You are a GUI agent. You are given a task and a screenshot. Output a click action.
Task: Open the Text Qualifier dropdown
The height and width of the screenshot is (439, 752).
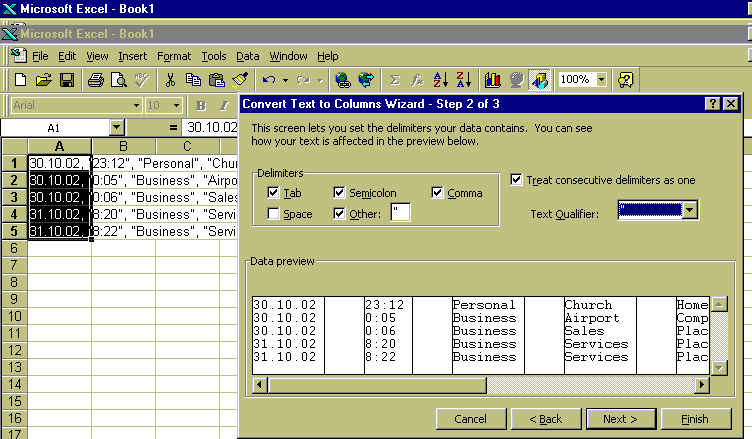pyautogui.click(x=690, y=210)
